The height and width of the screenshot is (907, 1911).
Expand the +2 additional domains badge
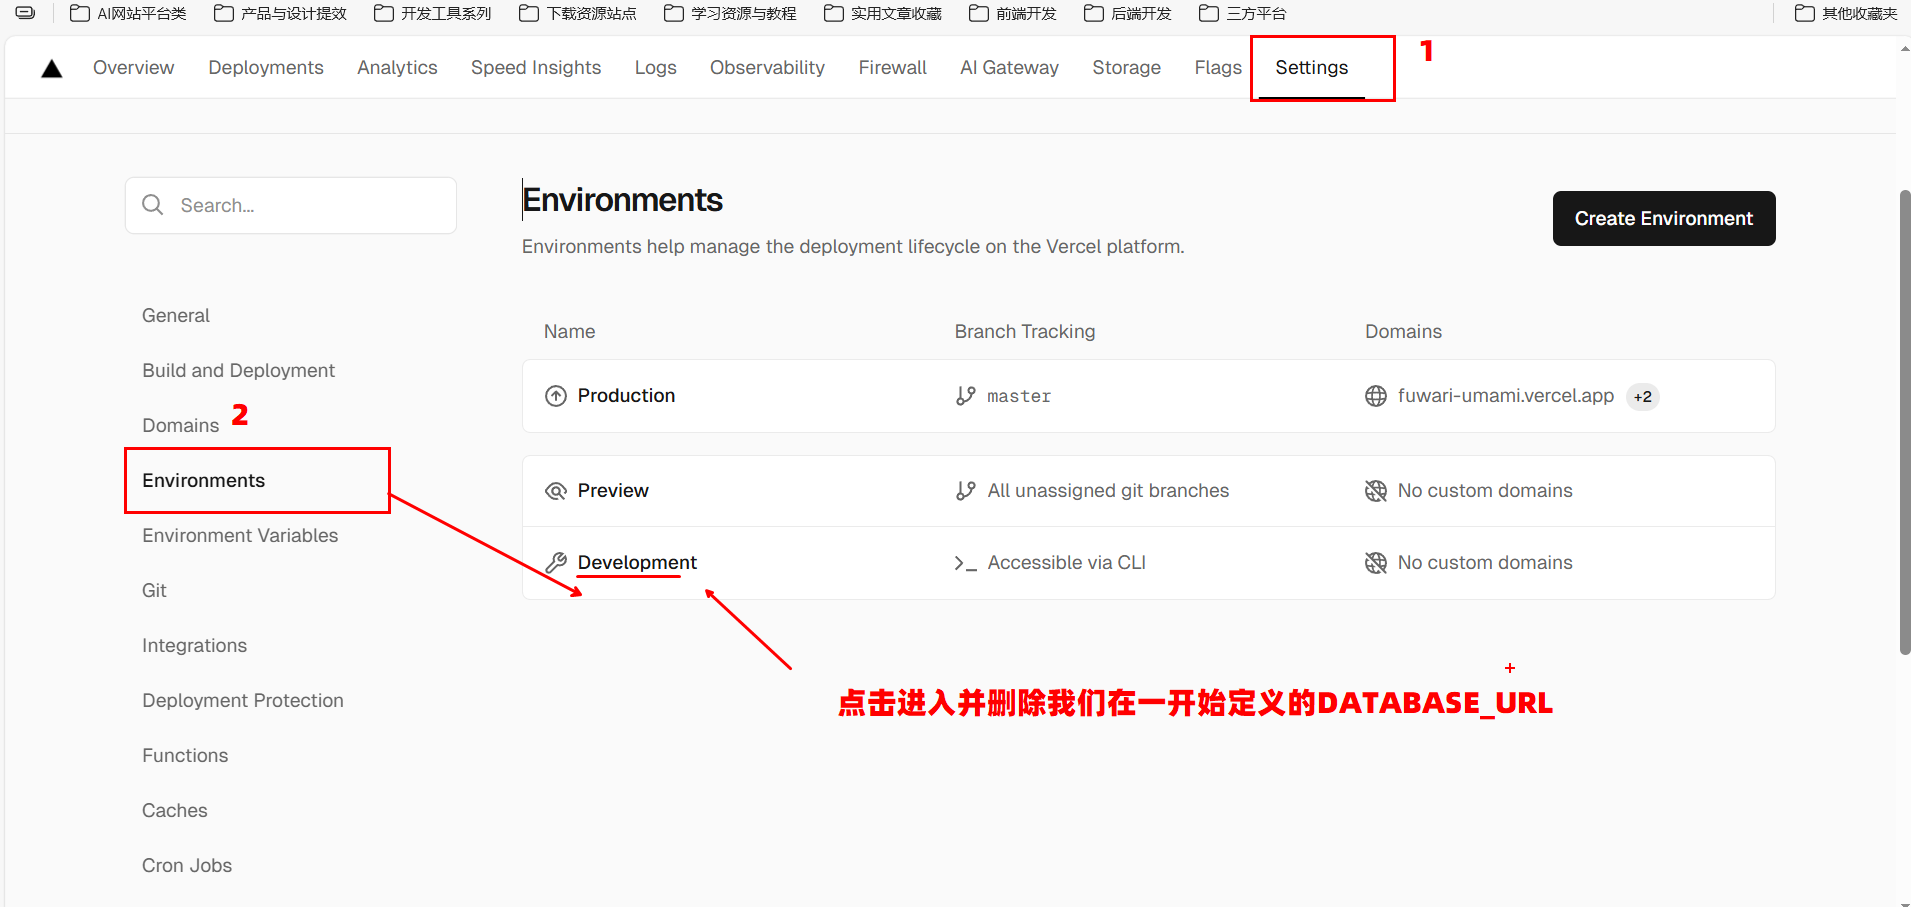click(1642, 397)
